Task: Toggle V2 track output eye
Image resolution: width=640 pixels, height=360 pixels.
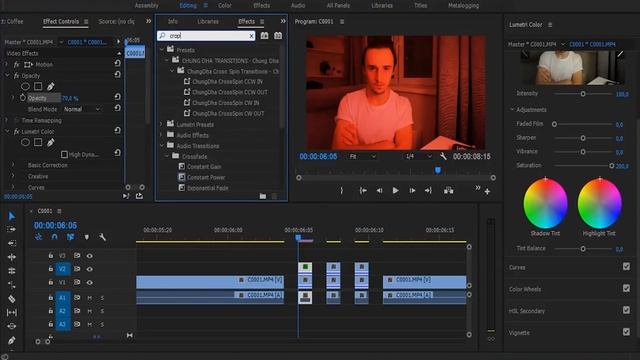Action: coord(89,269)
